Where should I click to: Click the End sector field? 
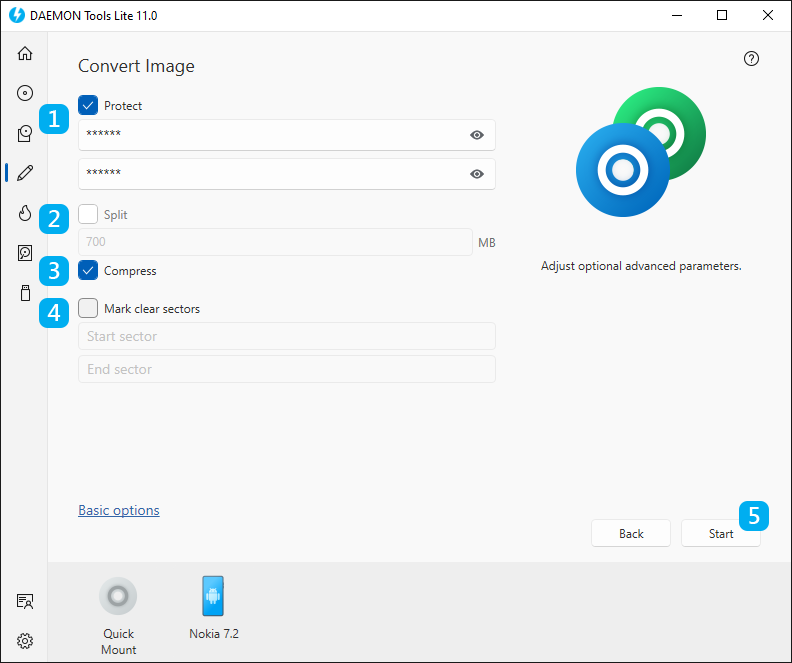coord(287,369)
